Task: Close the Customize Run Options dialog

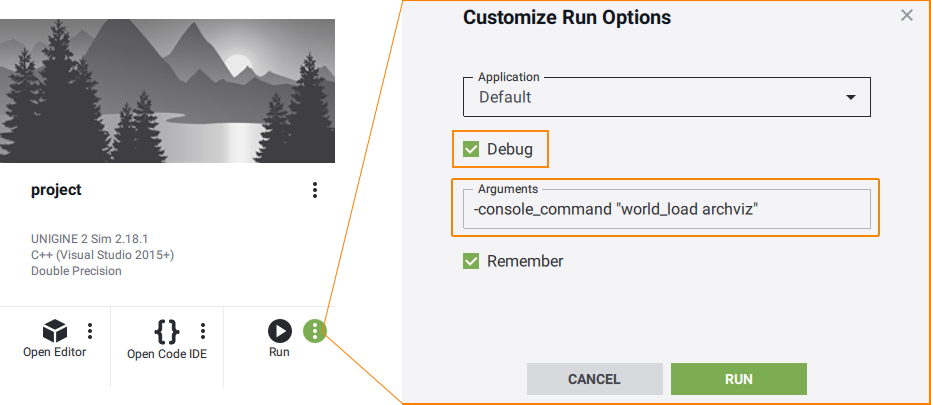Action: (907, 15)
